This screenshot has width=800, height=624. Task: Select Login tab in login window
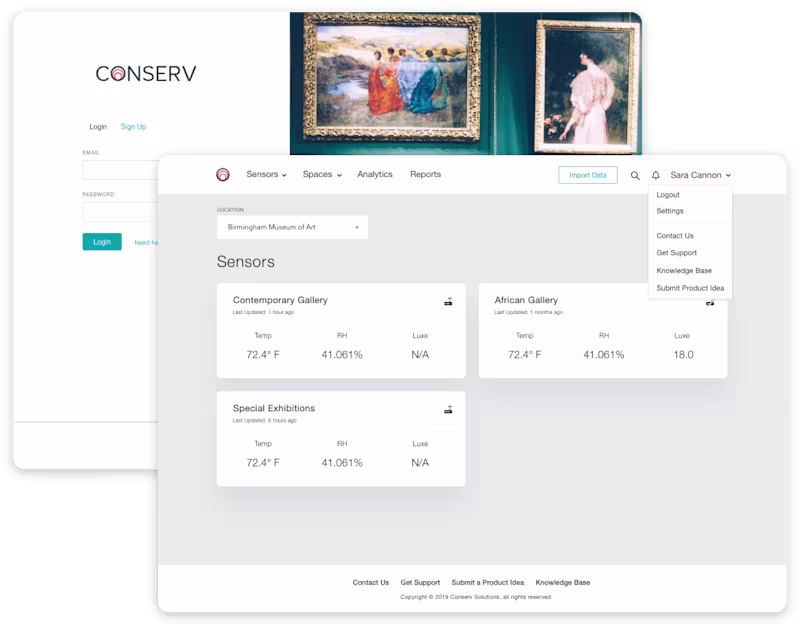click(x=98, y=127)
